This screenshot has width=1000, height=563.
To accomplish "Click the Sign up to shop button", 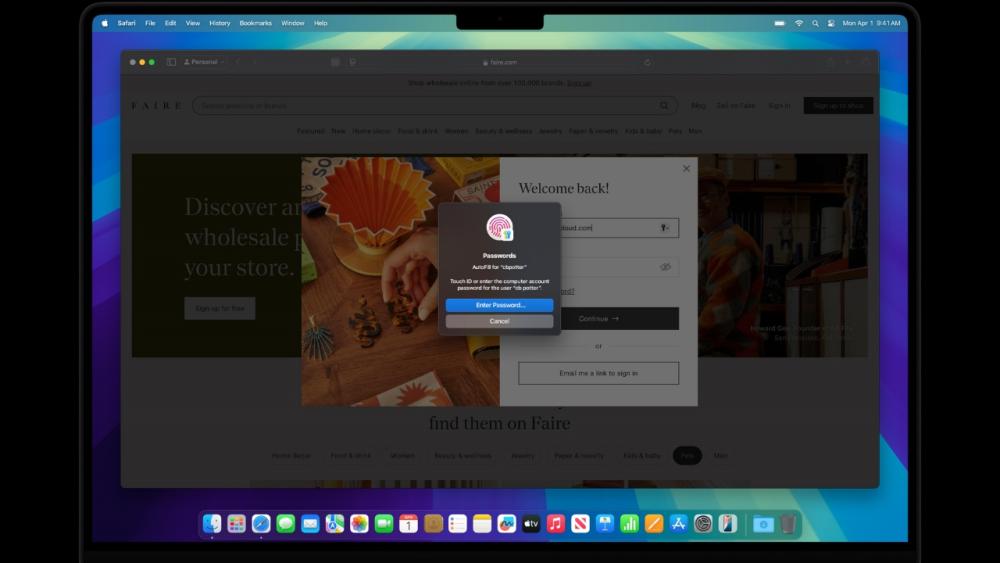I will point(838,106).
